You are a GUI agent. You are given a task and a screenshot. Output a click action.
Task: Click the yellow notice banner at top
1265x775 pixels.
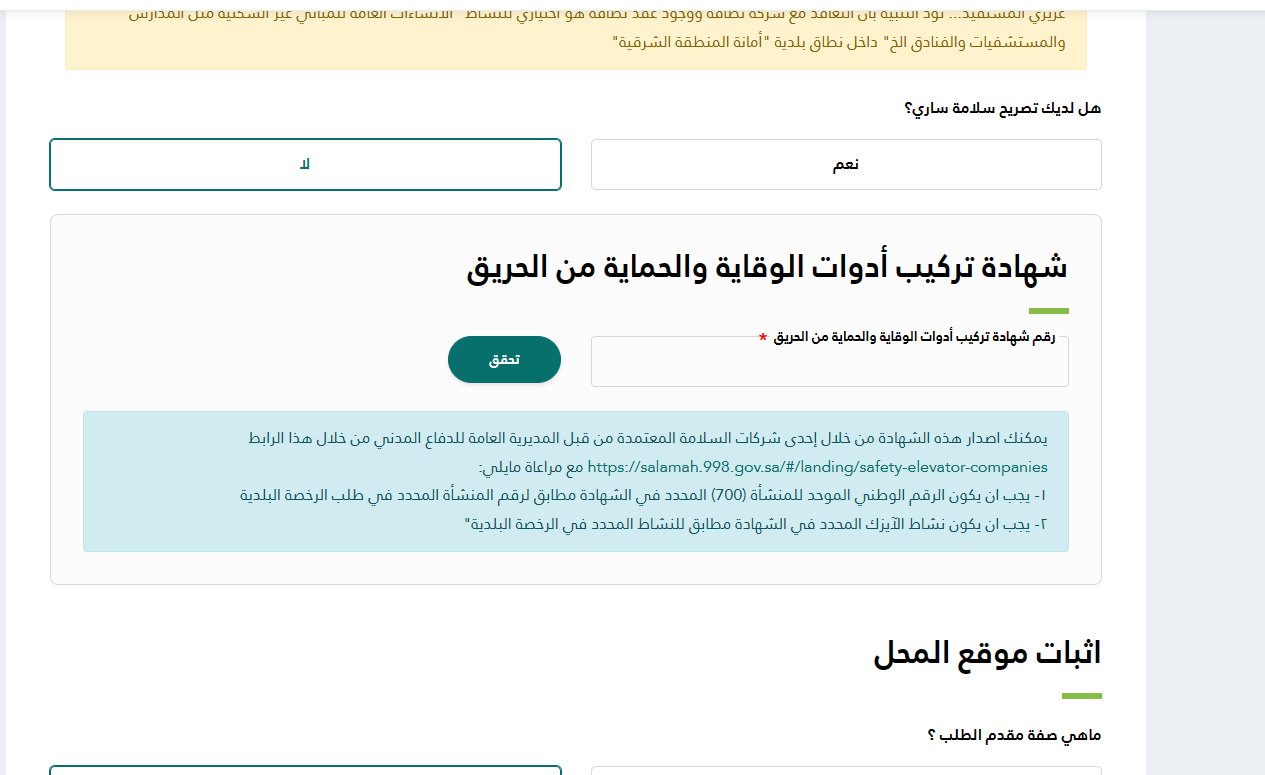[575, 35]
